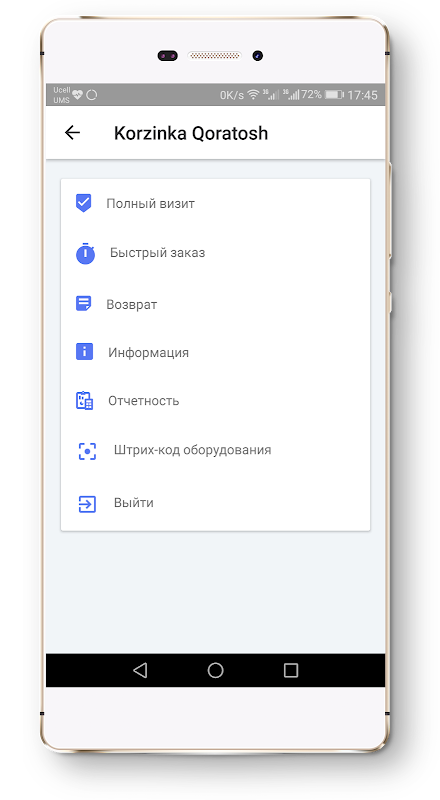Select the Быстрый заказ entry
This screenshot has height=800, width=440.
point(215,253)
